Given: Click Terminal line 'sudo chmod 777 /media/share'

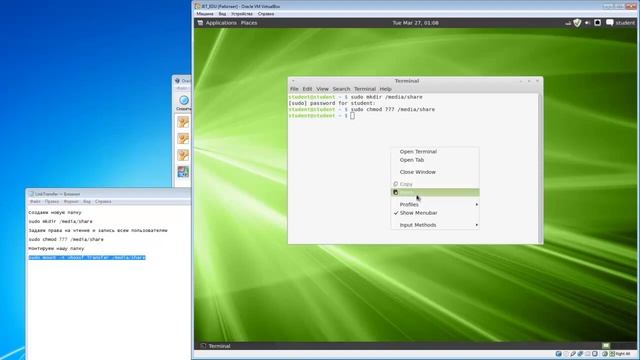Looking at the screenshot, I should (x=393, y=109).
